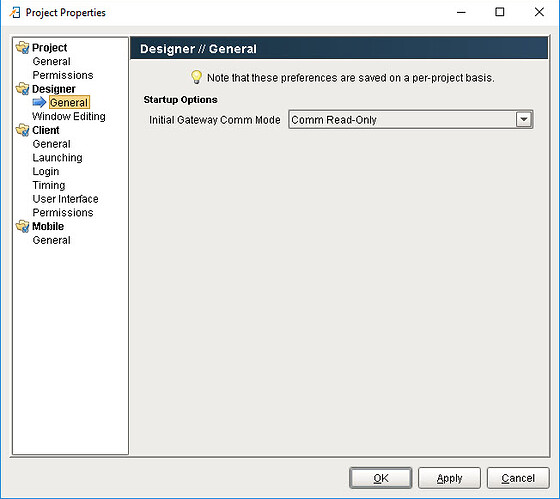The image size is (560, 499).
Task: Click the Project folder icon
Action: coord(22,48)
